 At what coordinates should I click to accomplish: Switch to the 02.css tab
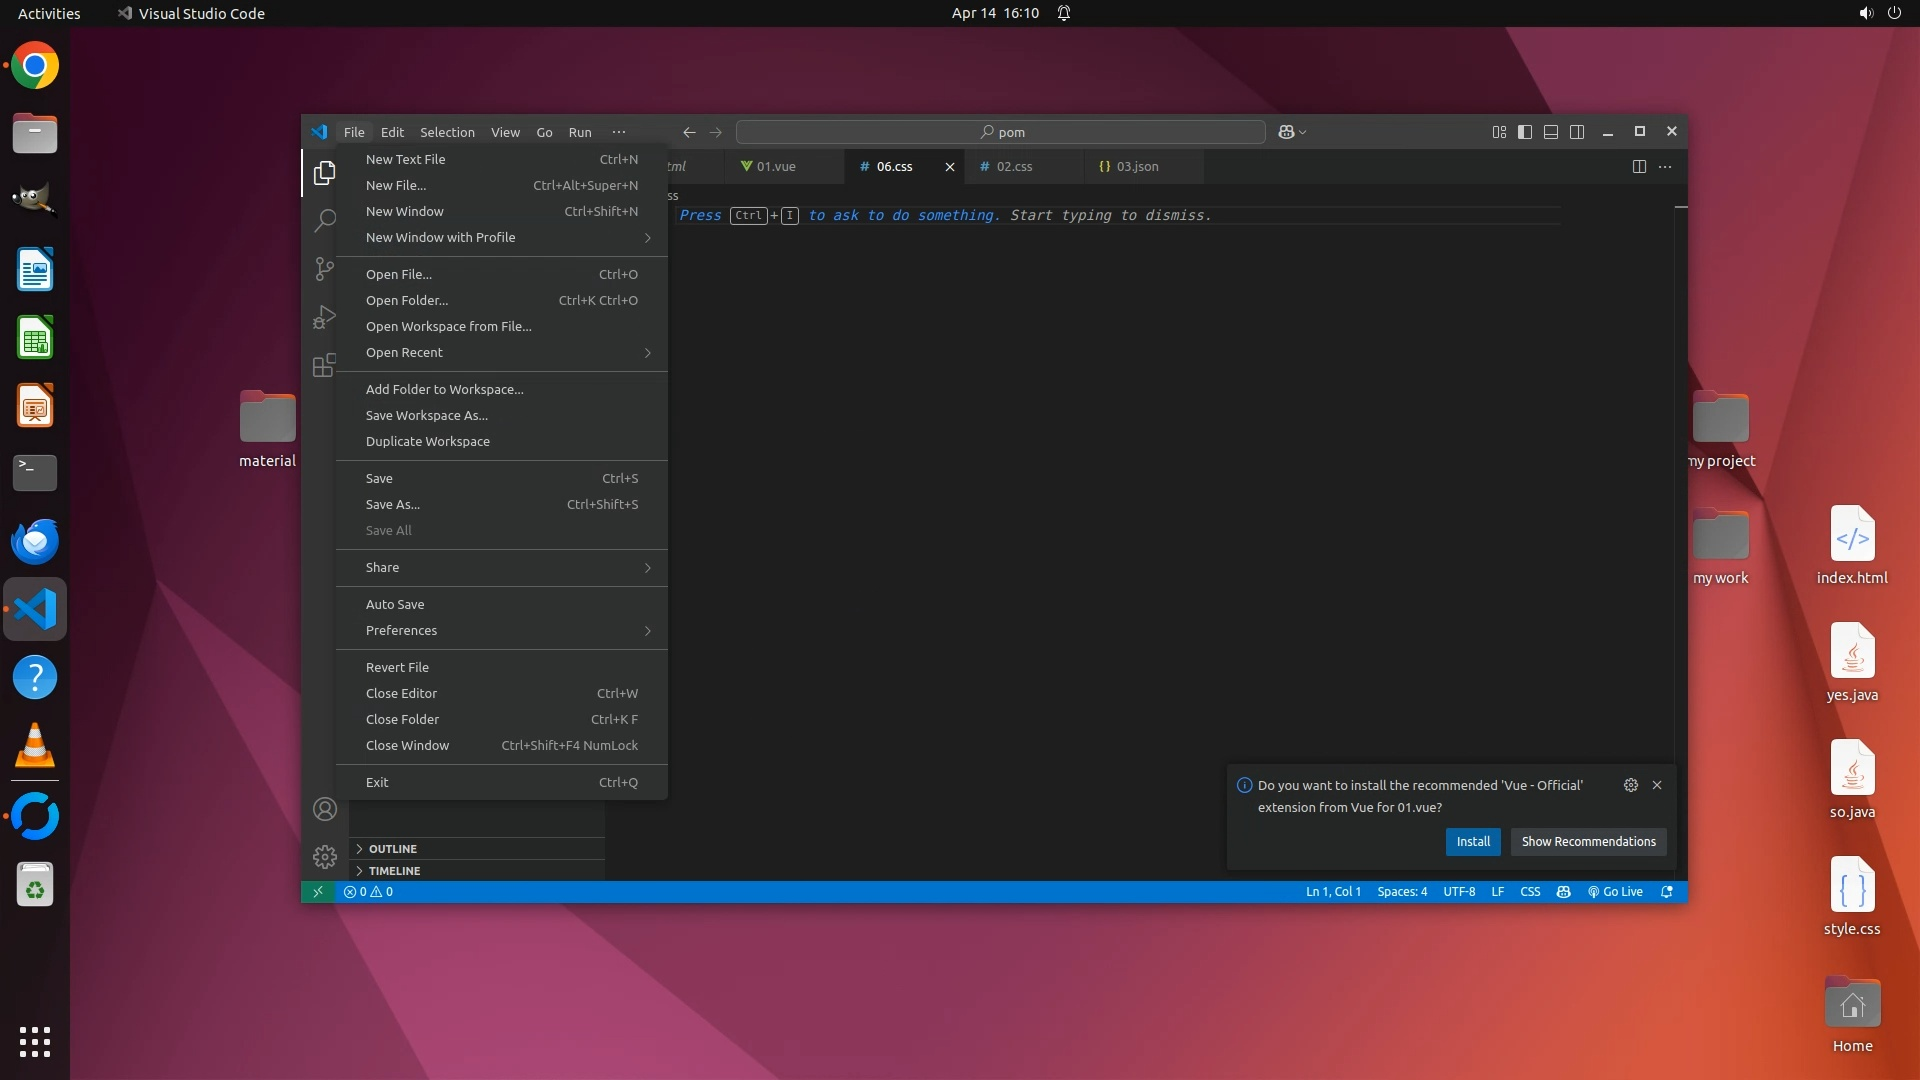click(1014, 167)
